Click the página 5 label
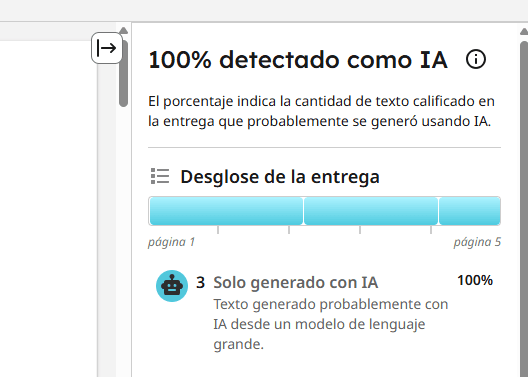The width and height of the screenshot is (528, 377). 477,242
